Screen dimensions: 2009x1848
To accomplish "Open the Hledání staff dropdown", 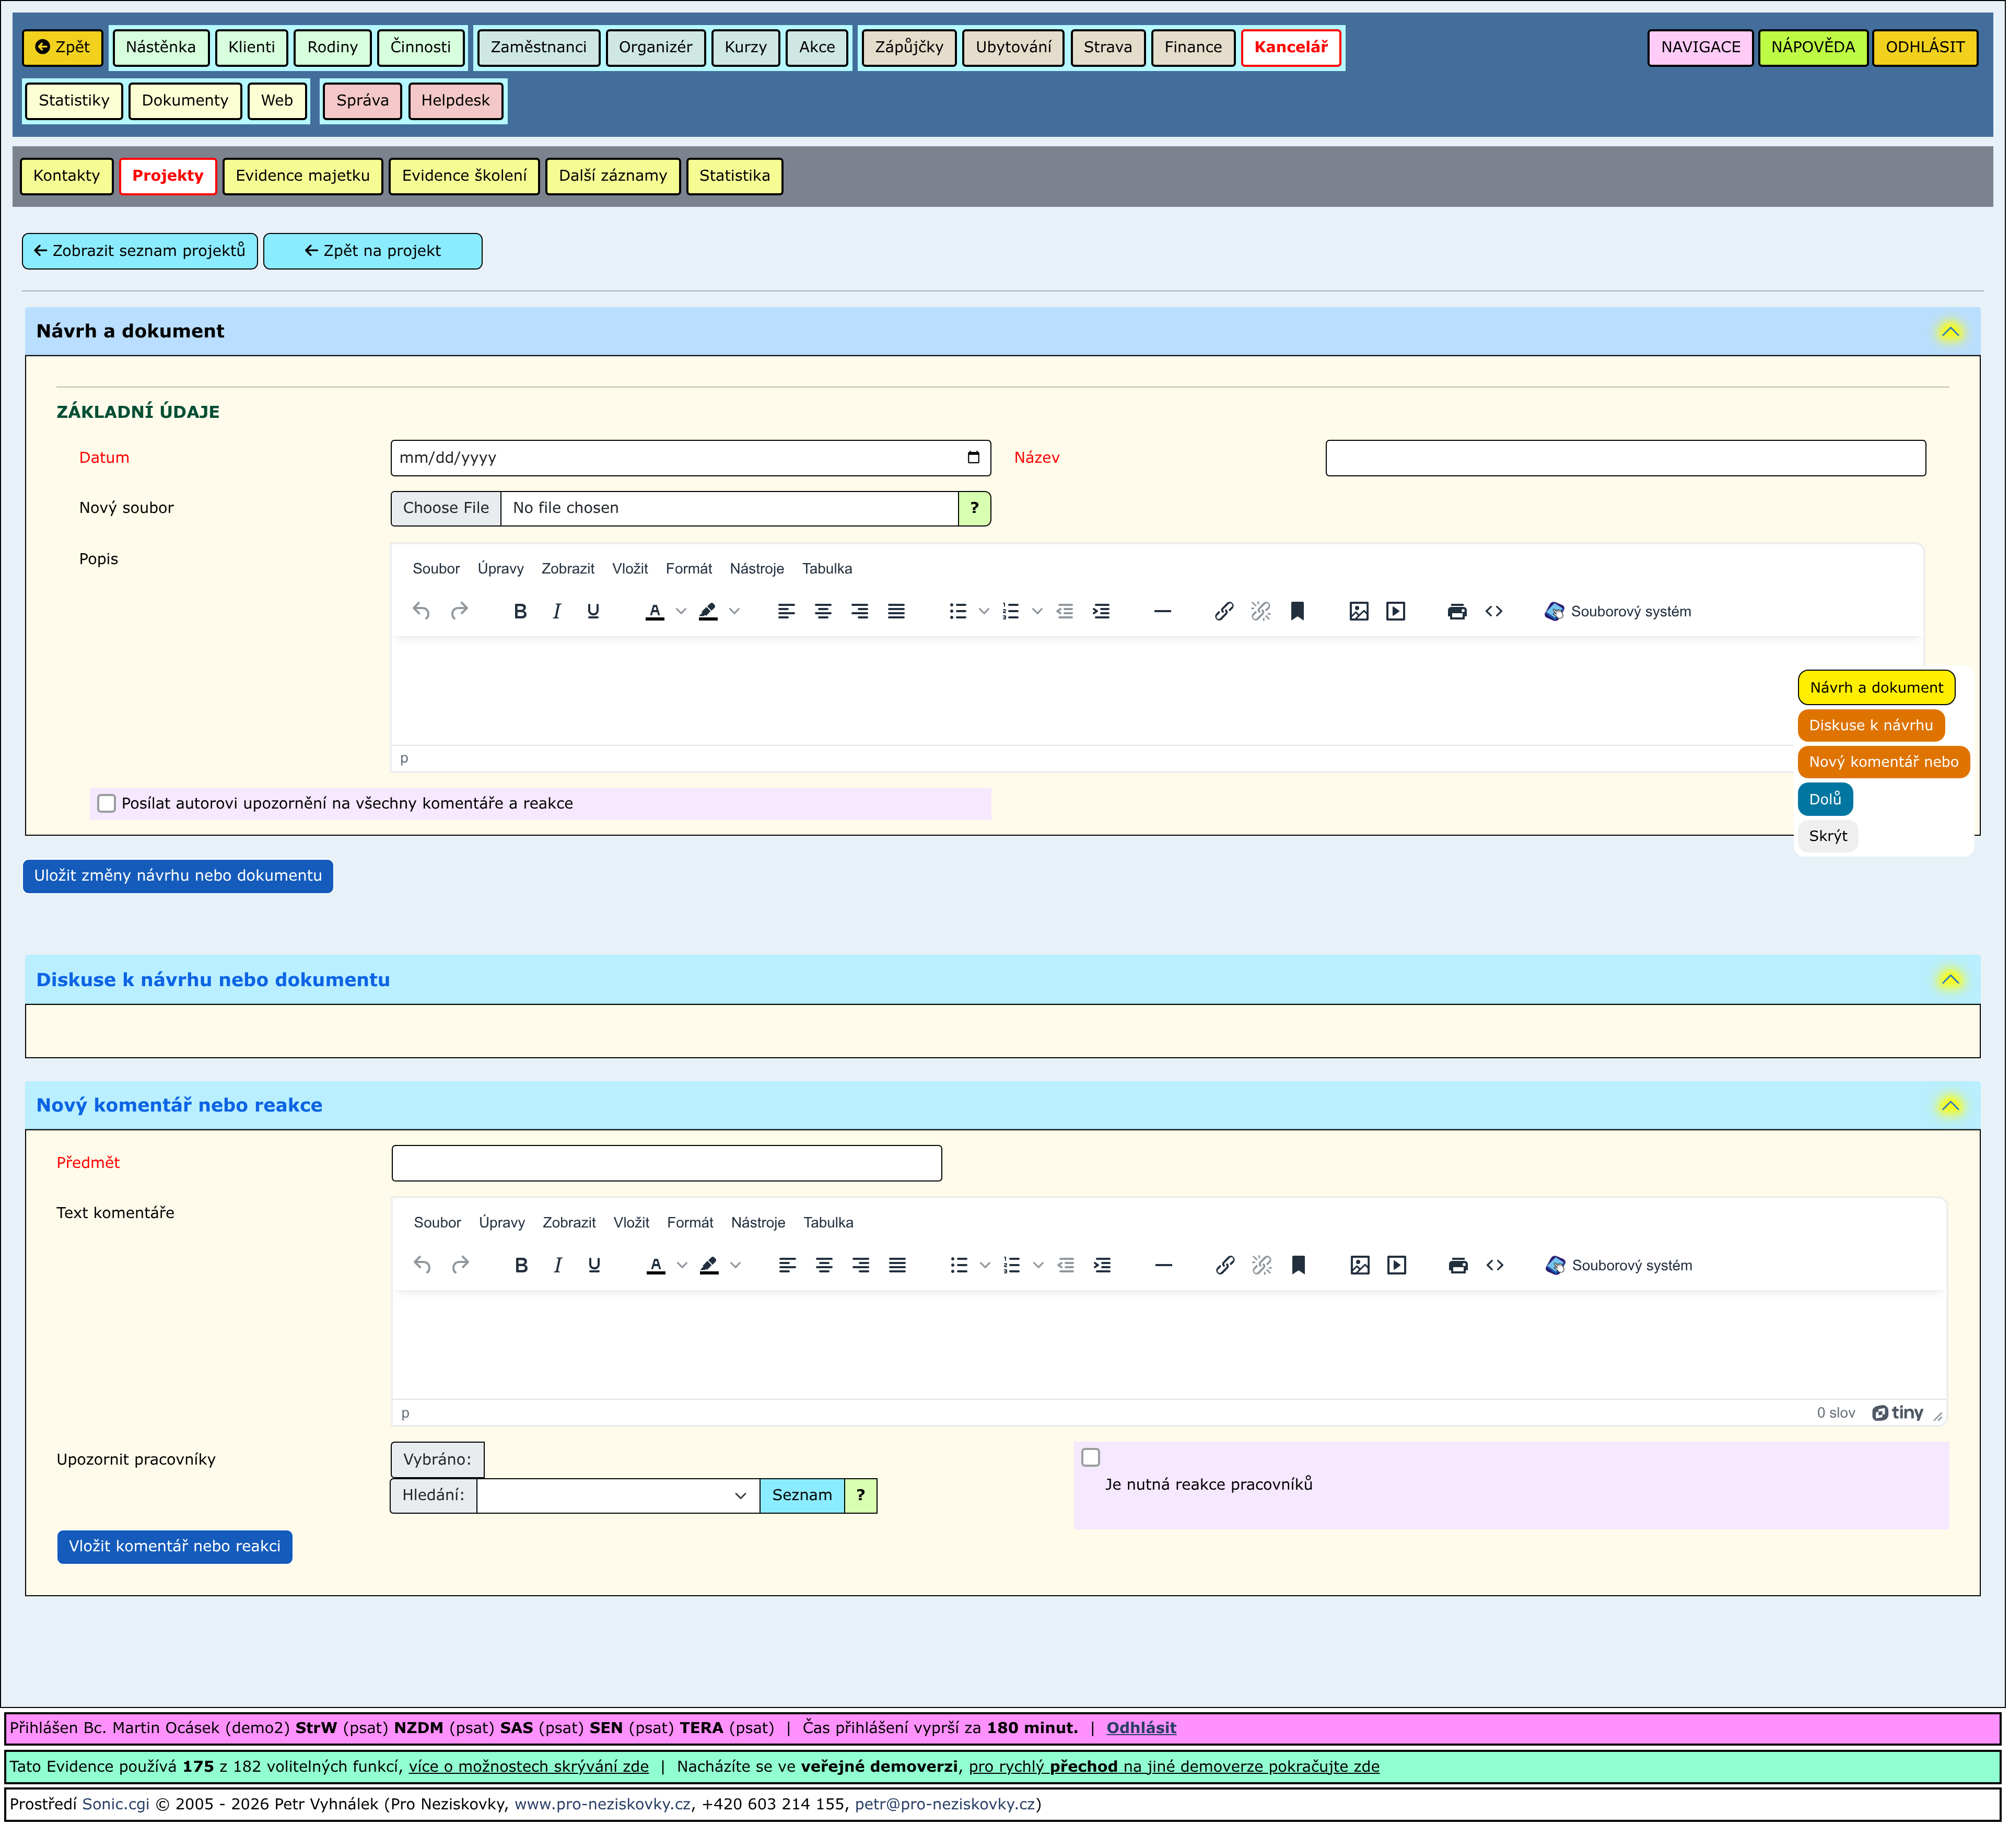I will (x=619, y=1497).
